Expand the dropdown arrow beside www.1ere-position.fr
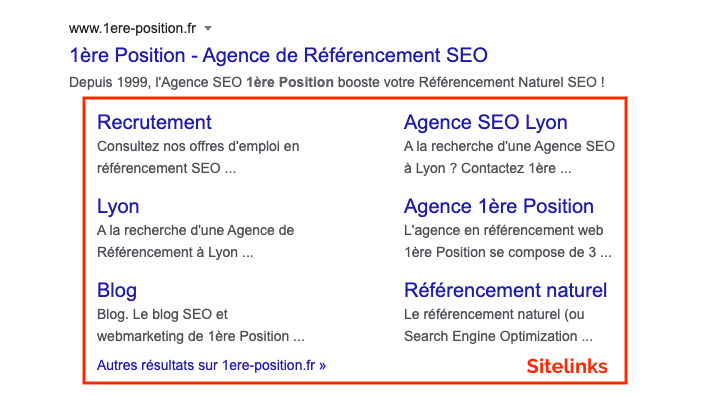This screenshot has height=396, width=713. pyautogui.click(x=208, y=29)
